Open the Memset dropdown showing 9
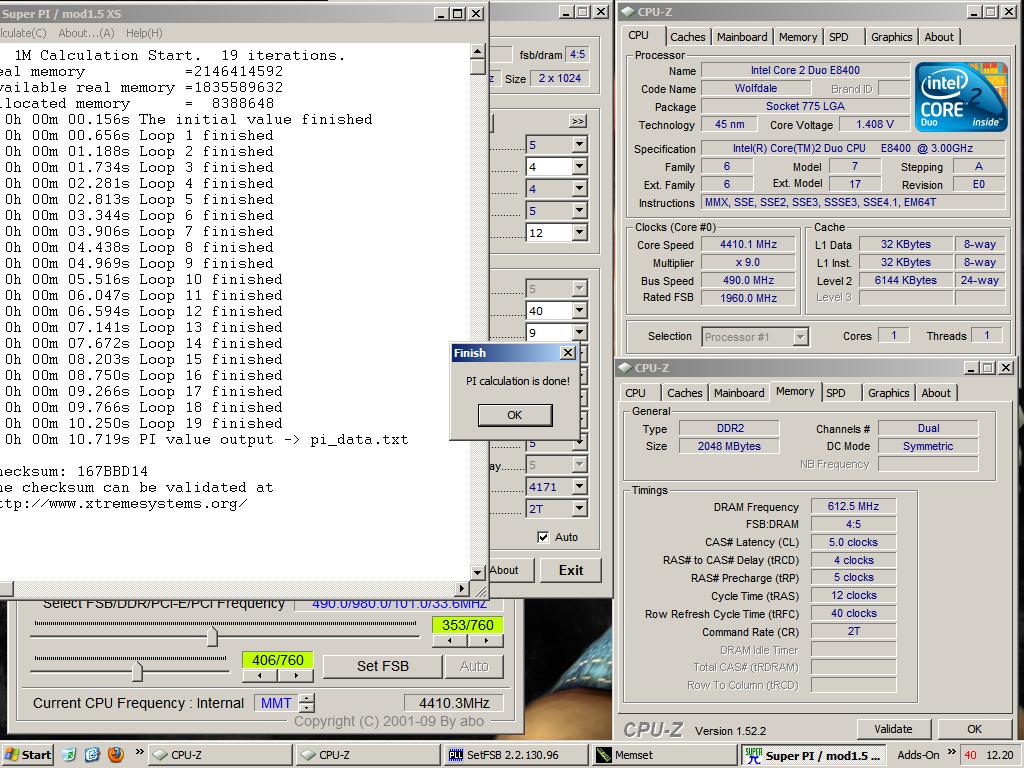The width and height of the screenshot is (1024, 768). 579,332
